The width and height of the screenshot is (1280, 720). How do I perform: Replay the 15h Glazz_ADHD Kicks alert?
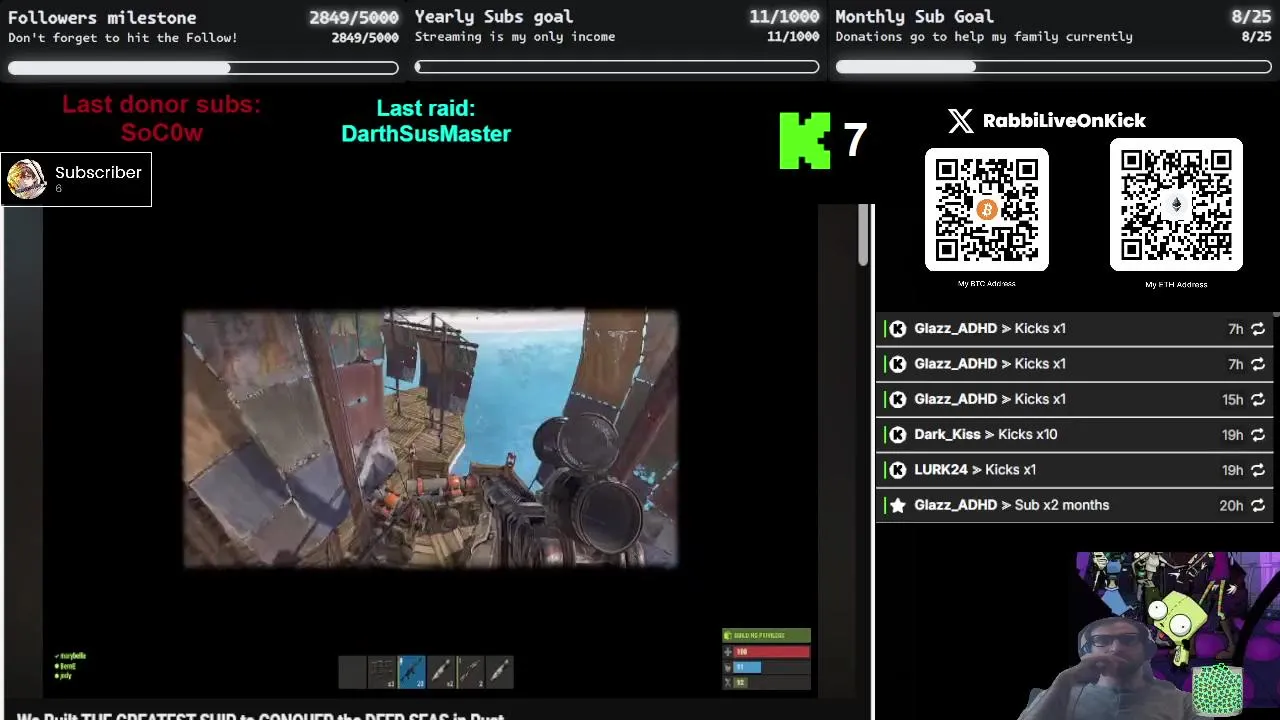coord(1258,399)
